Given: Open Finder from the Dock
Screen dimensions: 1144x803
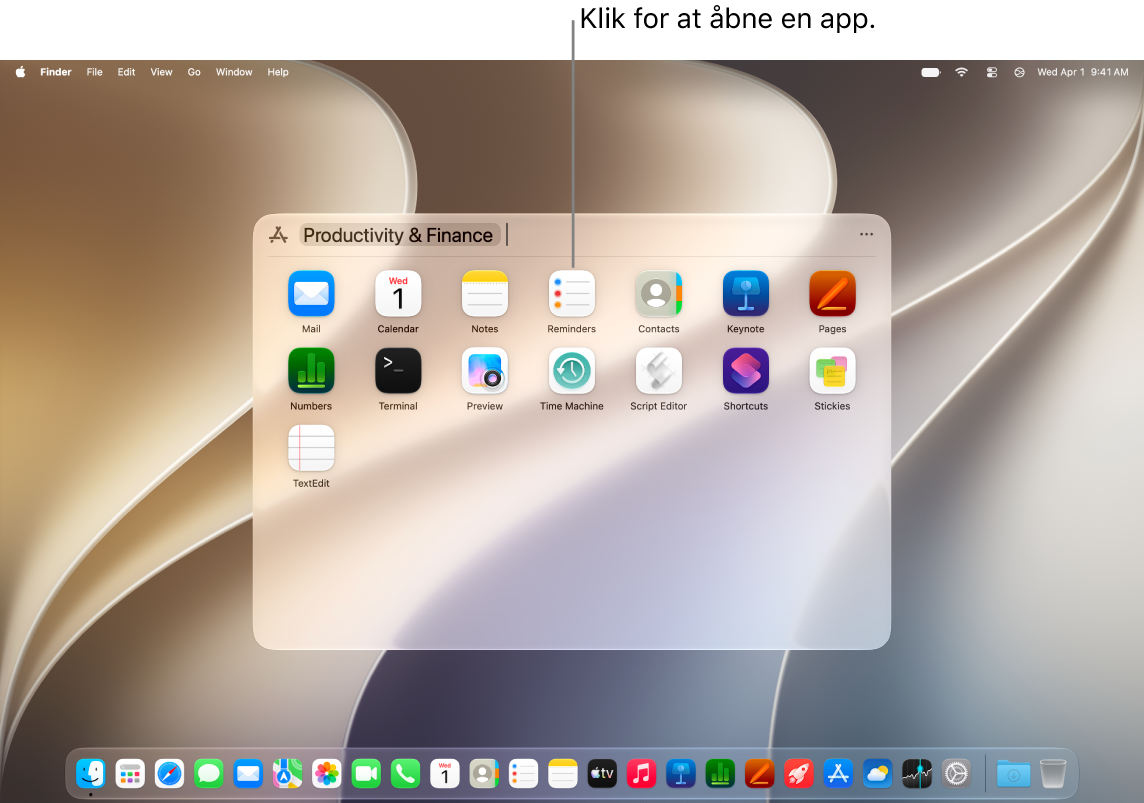Looking at the screenshot, I should pyautogui.click(x=90, y=773).
